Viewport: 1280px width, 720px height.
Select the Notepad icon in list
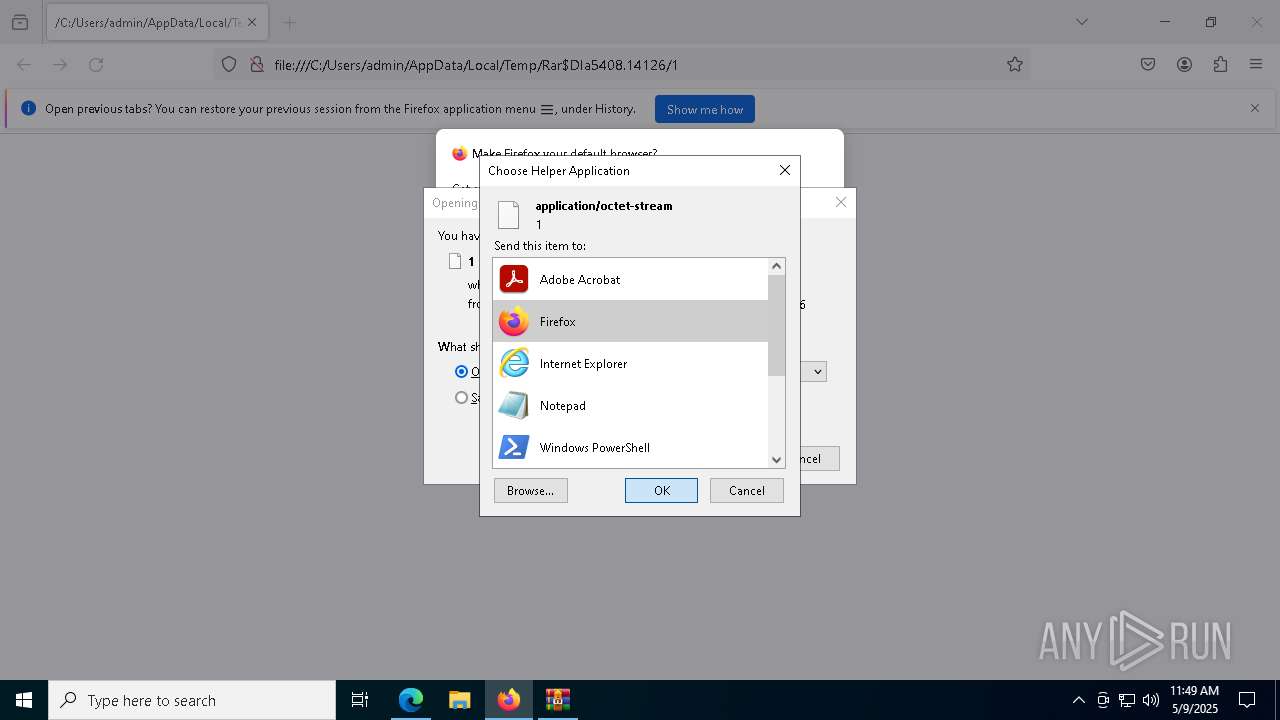point(514,405)
